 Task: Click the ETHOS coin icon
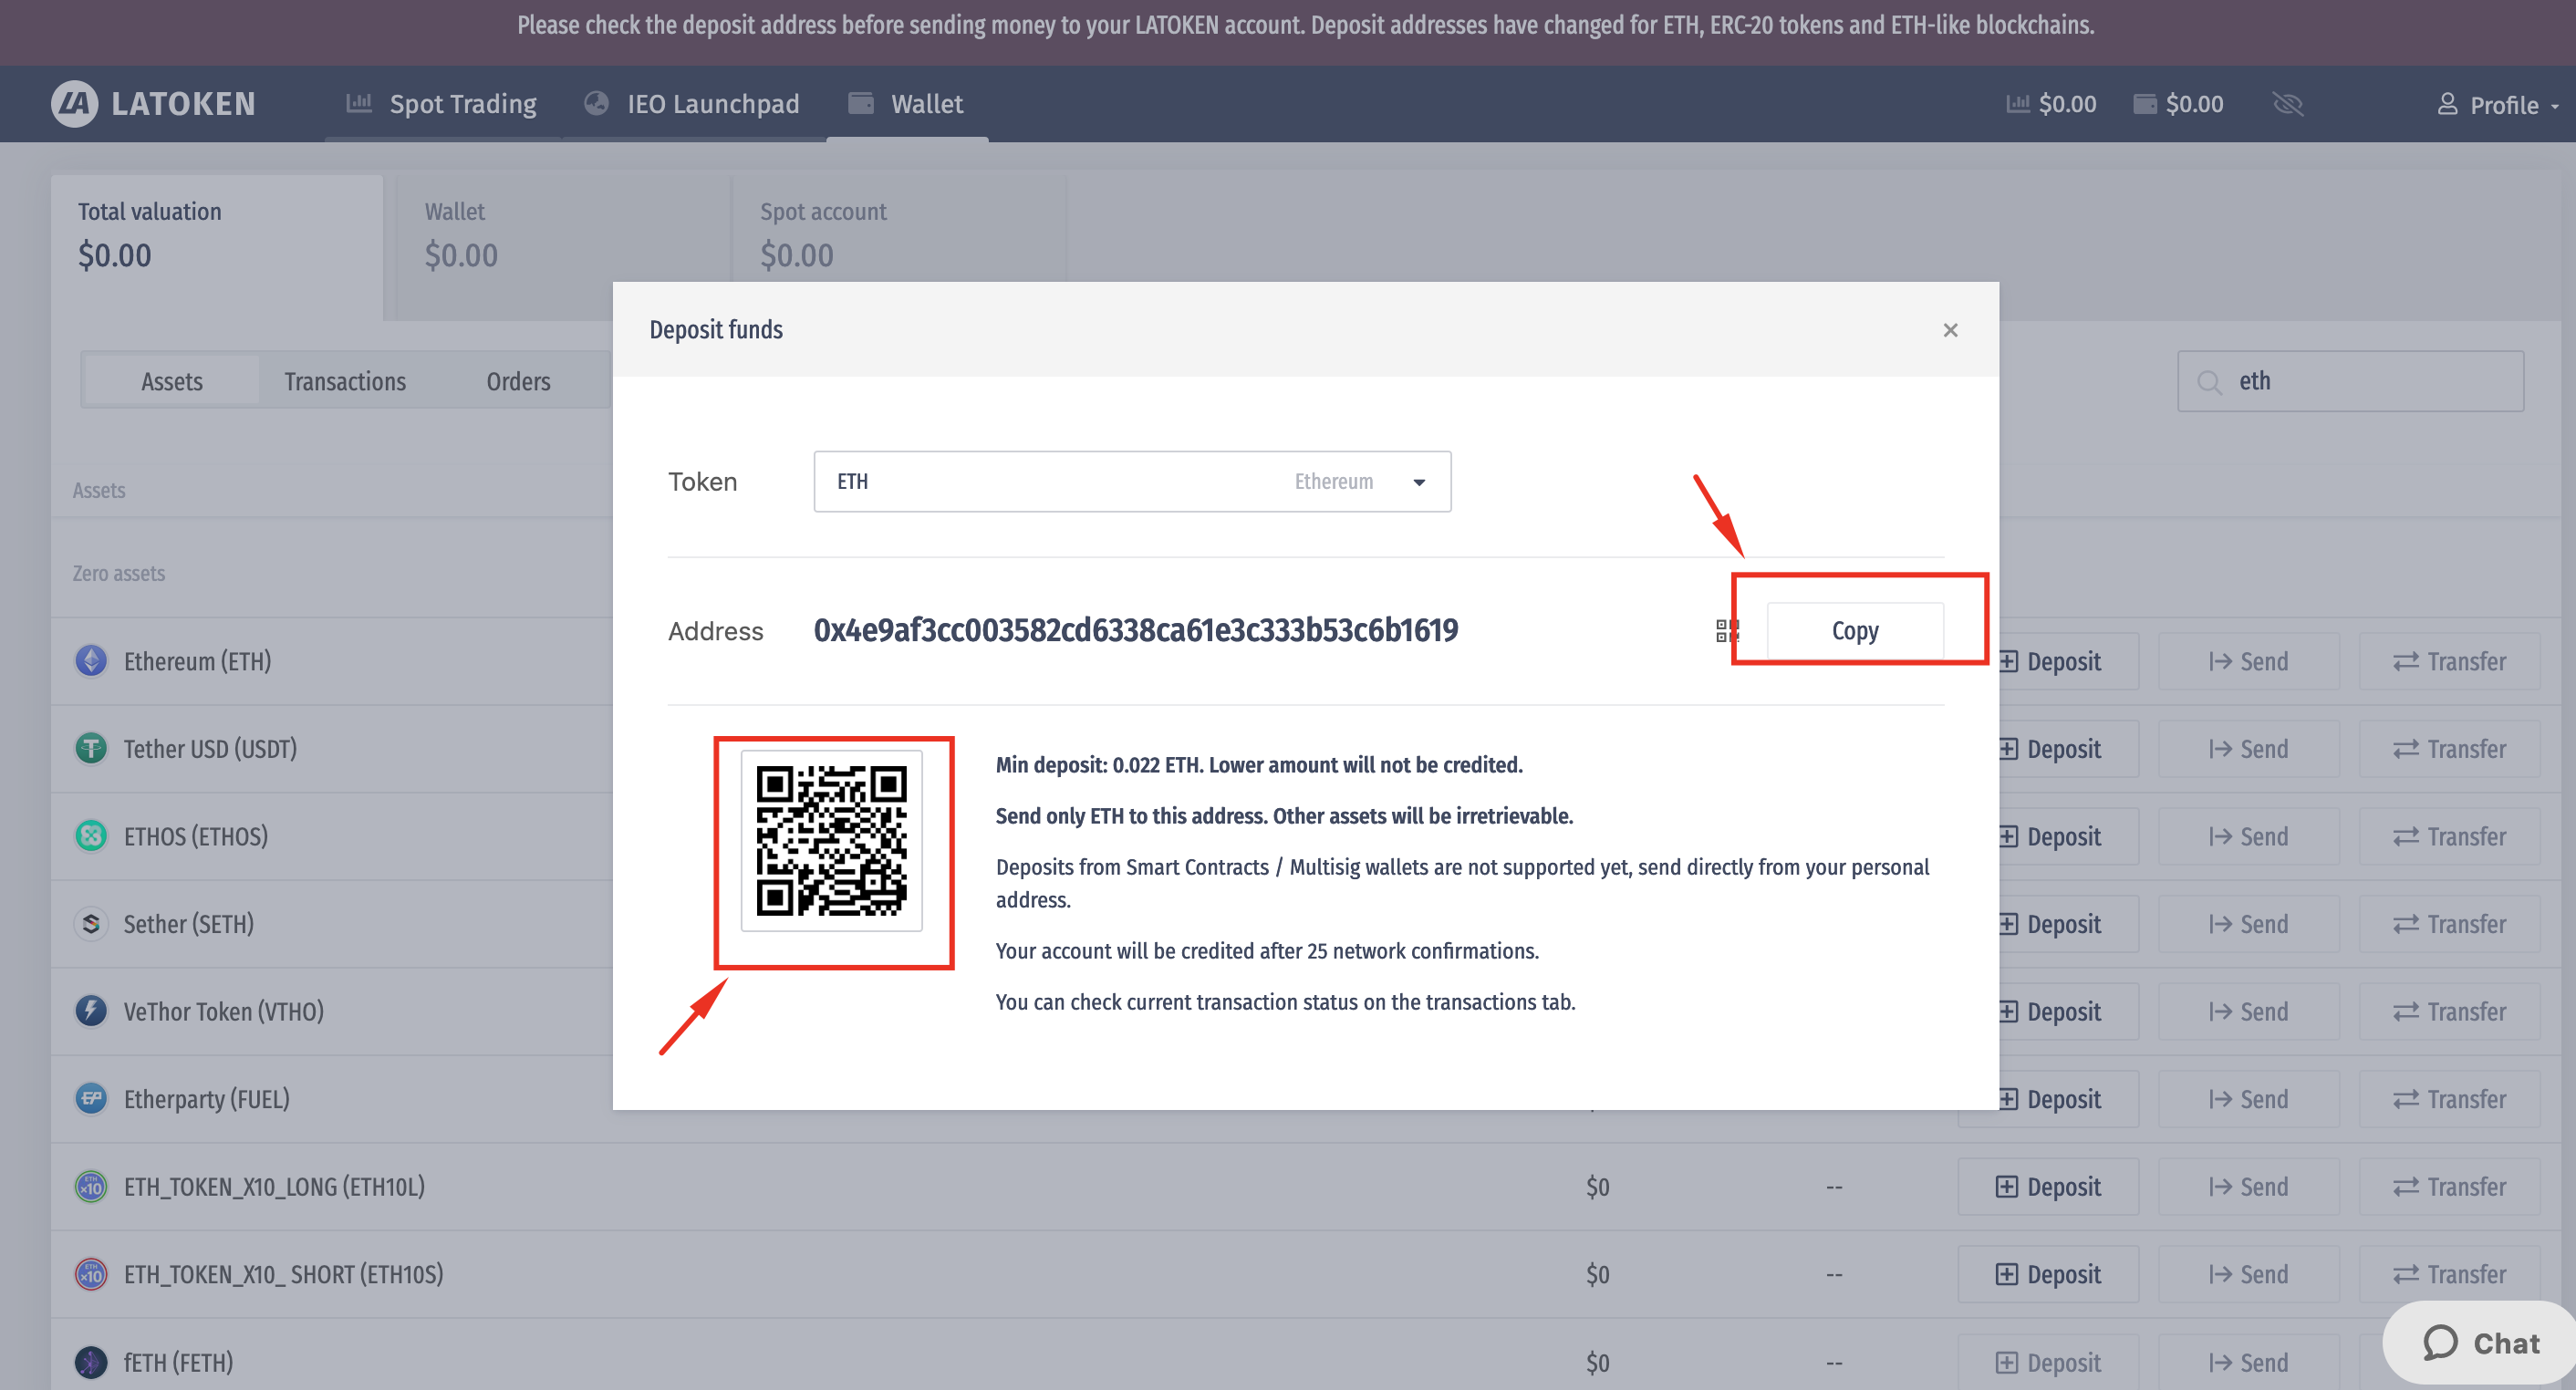[91, 836]
